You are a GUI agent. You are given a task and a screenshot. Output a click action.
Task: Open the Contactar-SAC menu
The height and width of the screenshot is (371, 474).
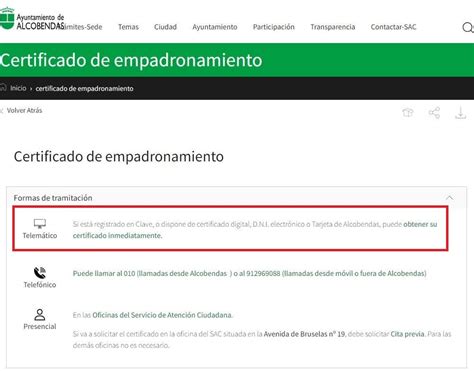393,27
